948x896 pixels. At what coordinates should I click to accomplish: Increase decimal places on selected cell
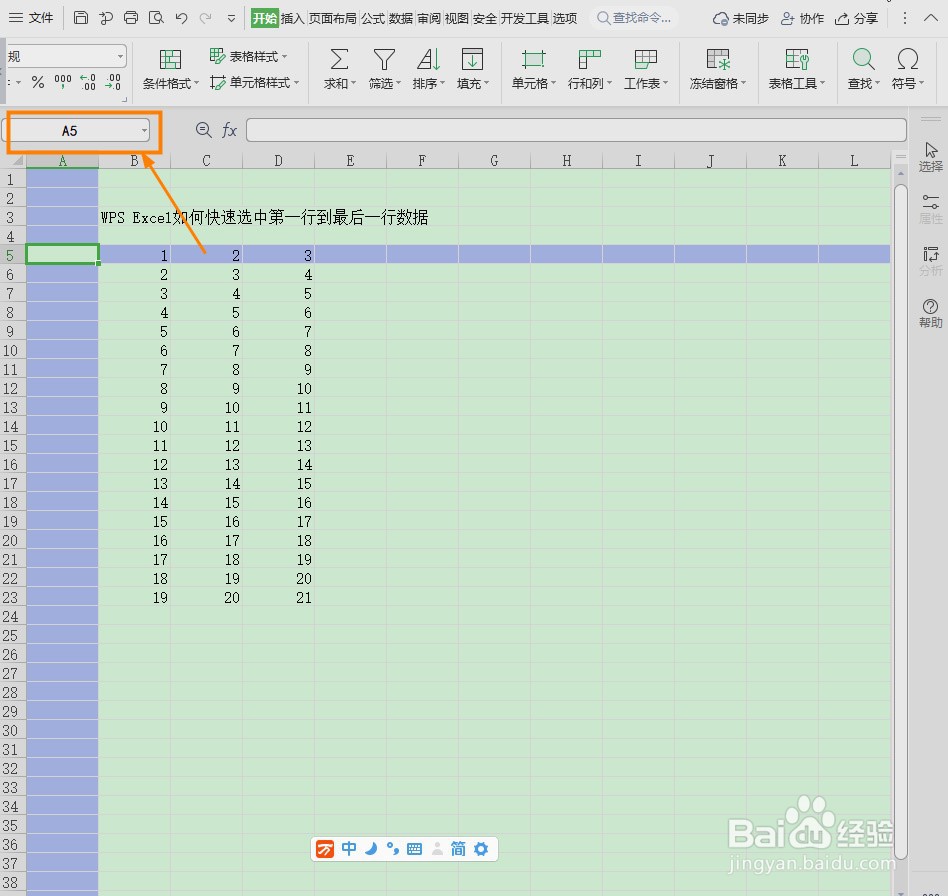[89, 83]
